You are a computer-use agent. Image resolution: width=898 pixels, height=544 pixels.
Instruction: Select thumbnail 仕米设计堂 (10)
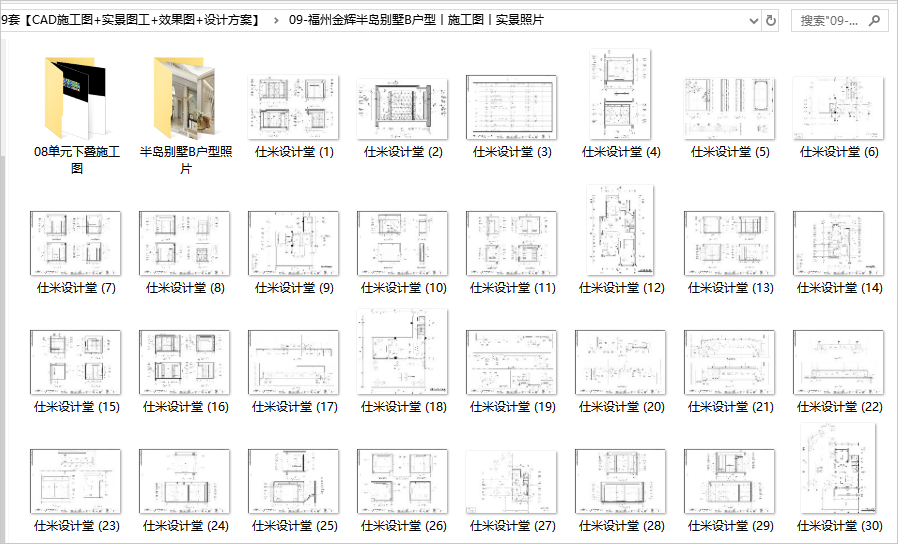[x=402, y=243]
